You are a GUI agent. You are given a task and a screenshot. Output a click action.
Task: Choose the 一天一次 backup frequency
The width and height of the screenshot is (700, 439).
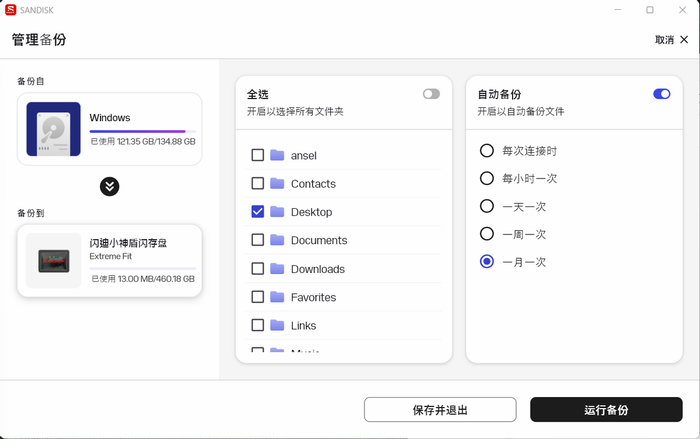(x=487, y=206)
